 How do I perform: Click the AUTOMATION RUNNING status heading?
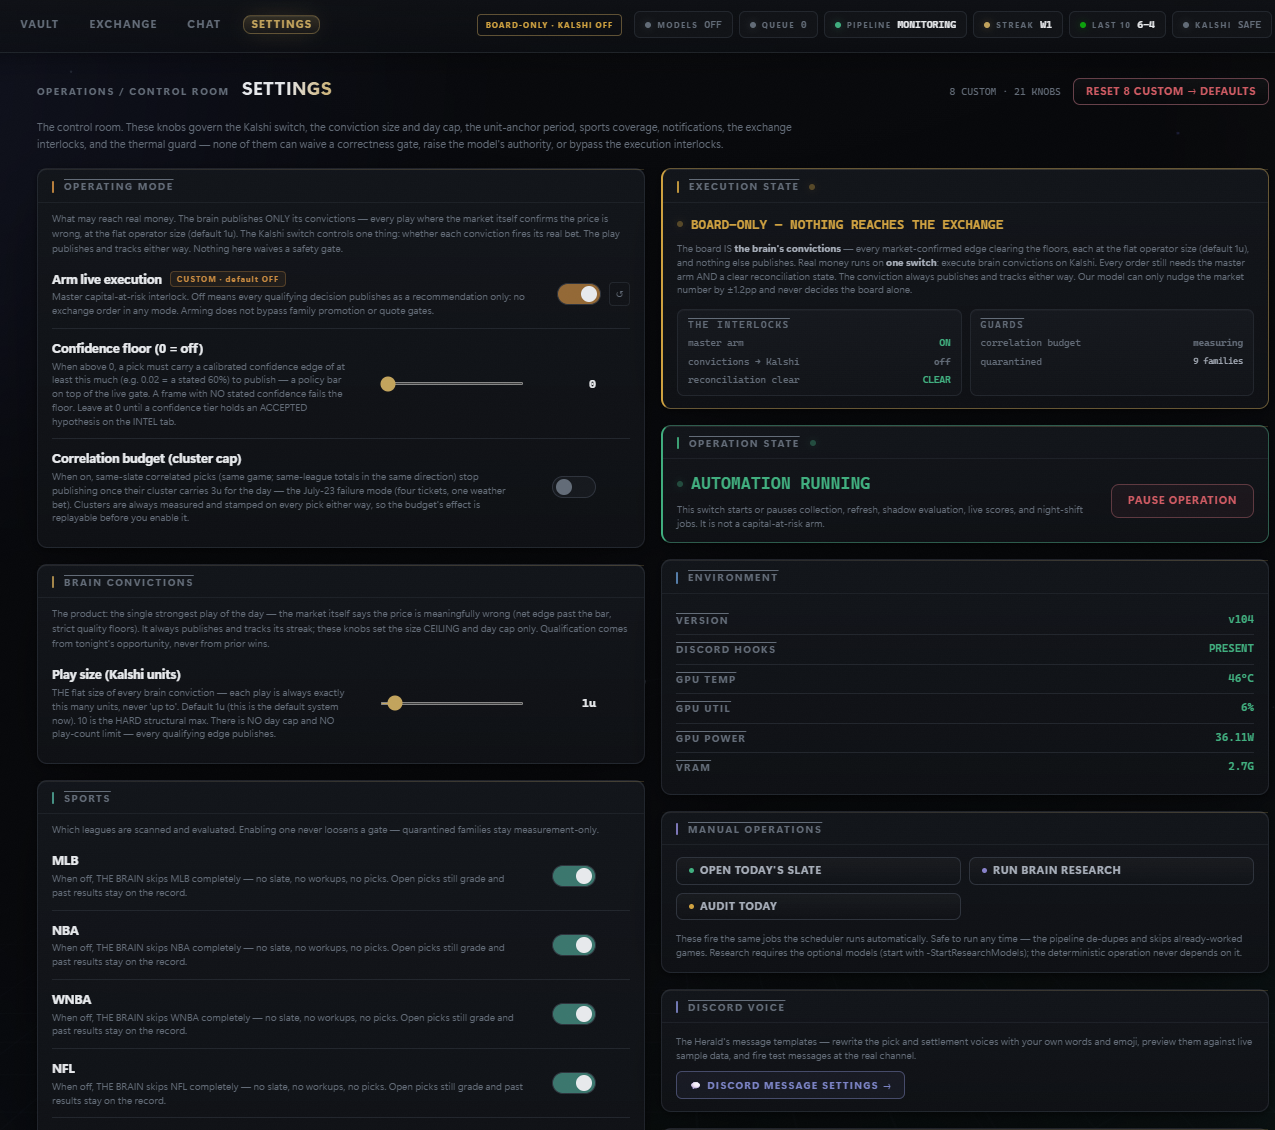[x=780, y=484]
